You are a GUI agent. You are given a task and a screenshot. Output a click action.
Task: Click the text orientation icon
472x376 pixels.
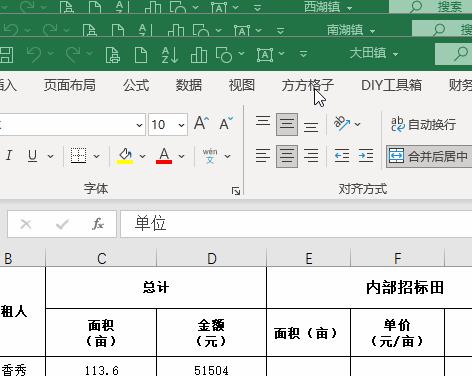click(x=342, y=123)
